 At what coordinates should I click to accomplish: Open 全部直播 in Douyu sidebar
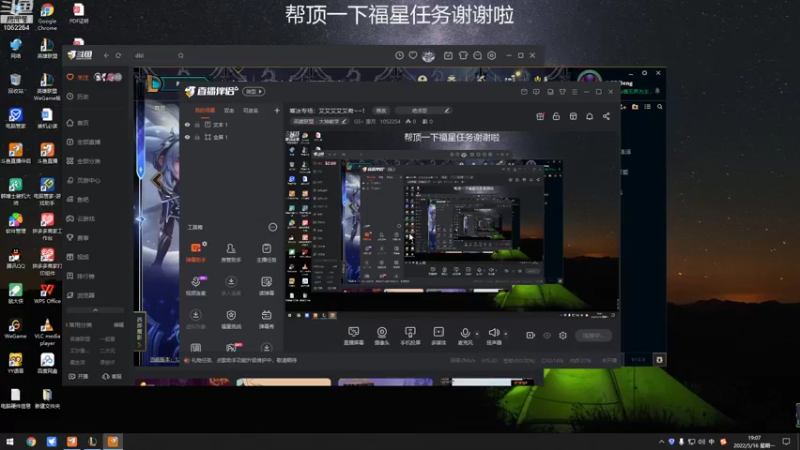click(84, 142)
